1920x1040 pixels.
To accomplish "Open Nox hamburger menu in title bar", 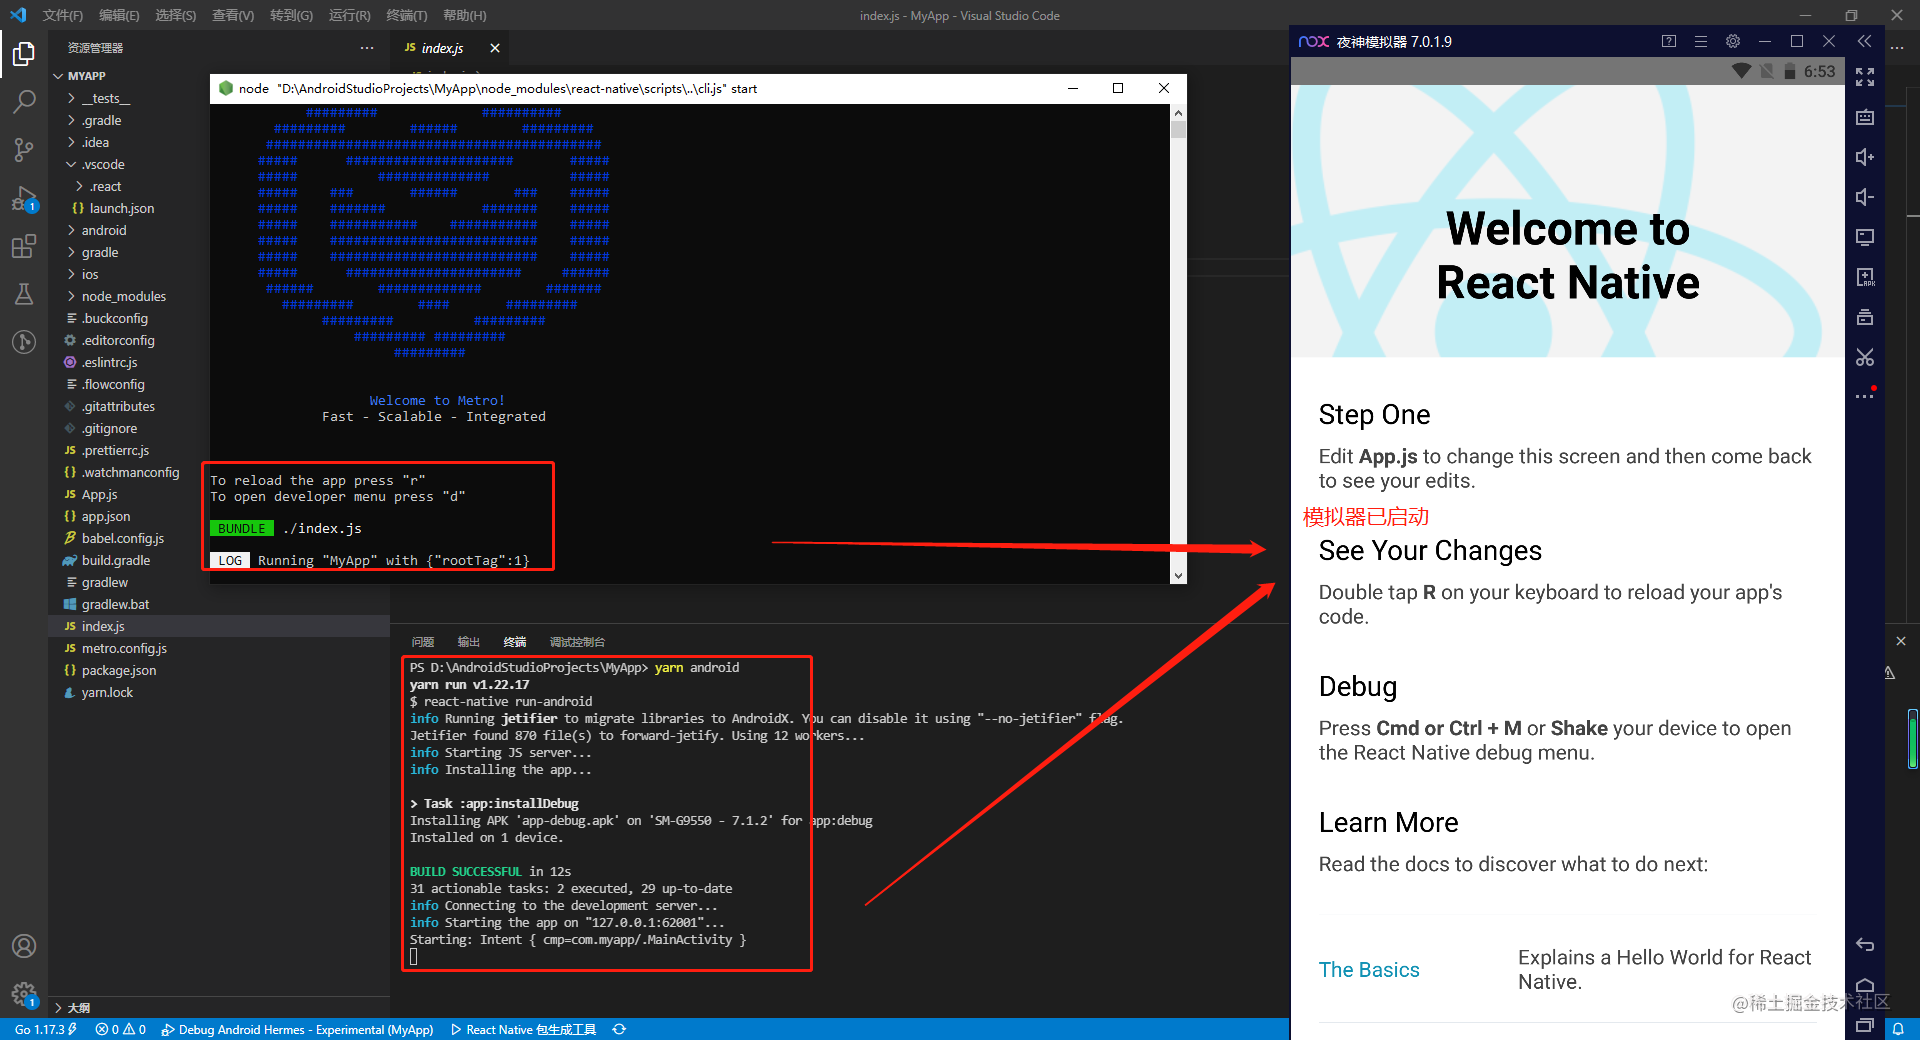I will coord(1701,41).
